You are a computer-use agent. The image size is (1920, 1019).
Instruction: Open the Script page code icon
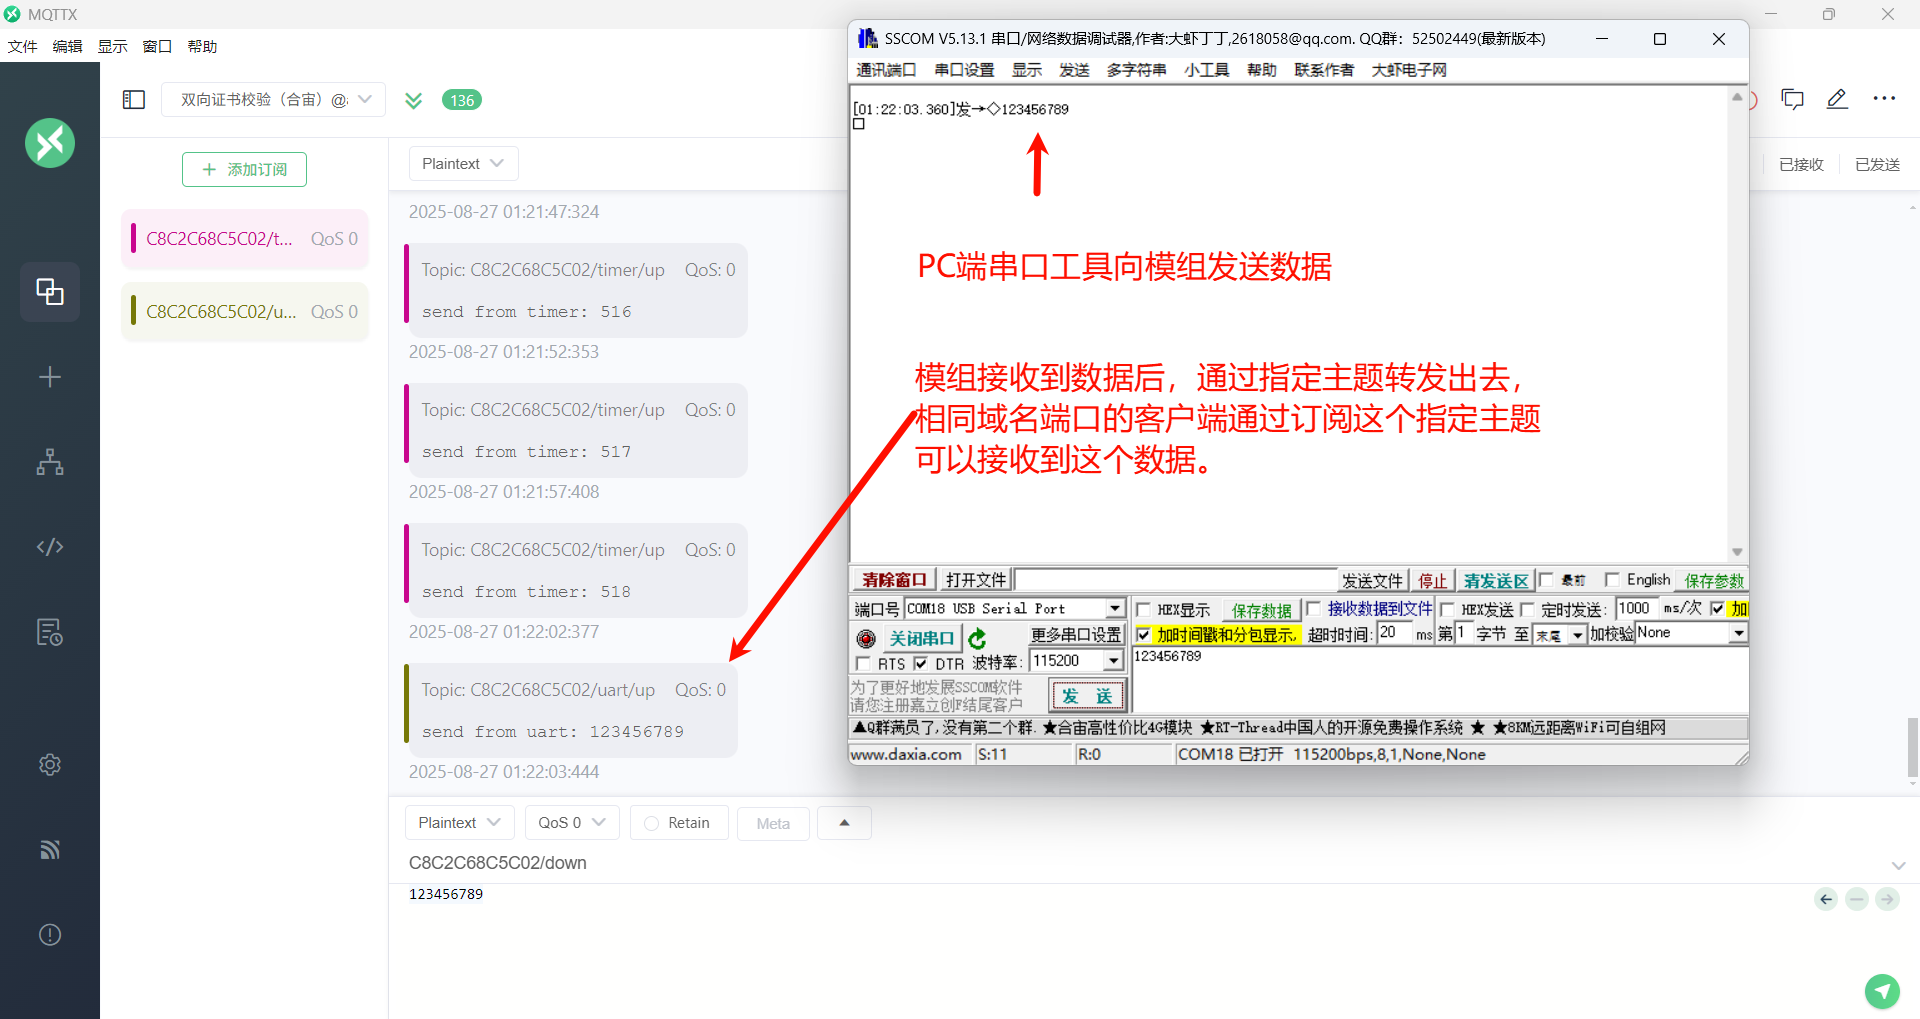pos(50,547)
